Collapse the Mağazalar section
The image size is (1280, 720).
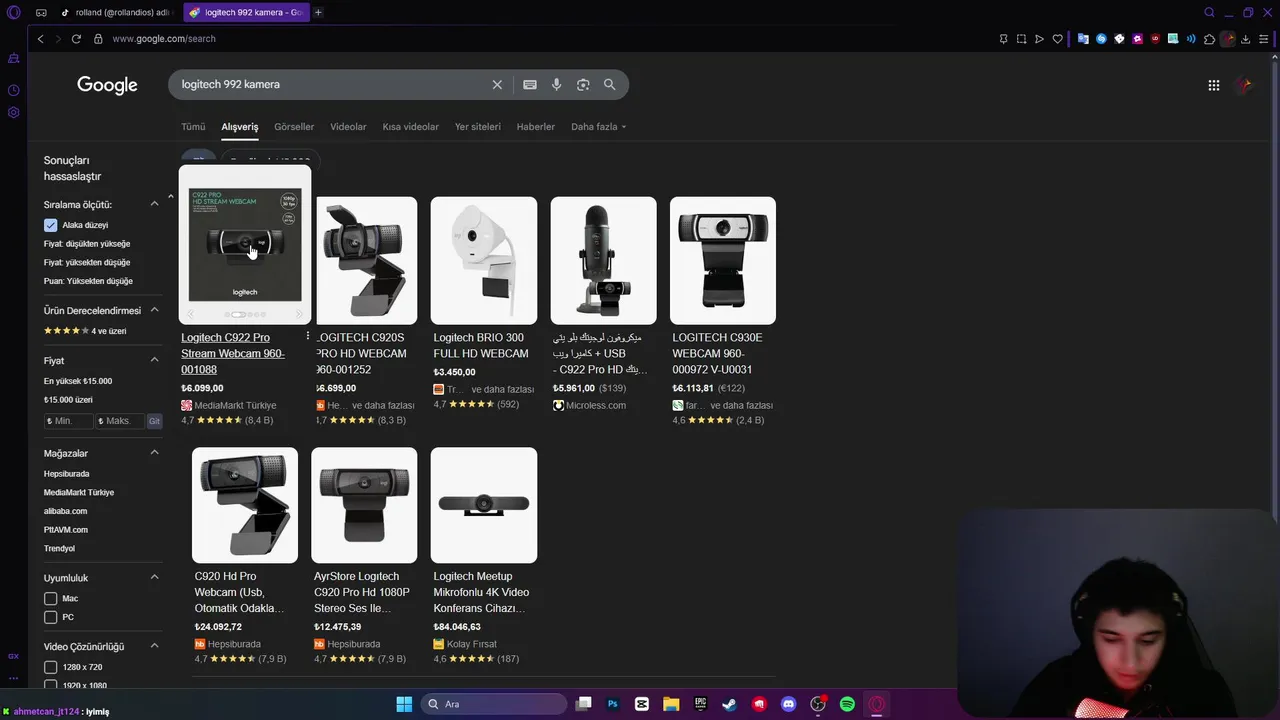pyautogui.click(x=155, y=453)
